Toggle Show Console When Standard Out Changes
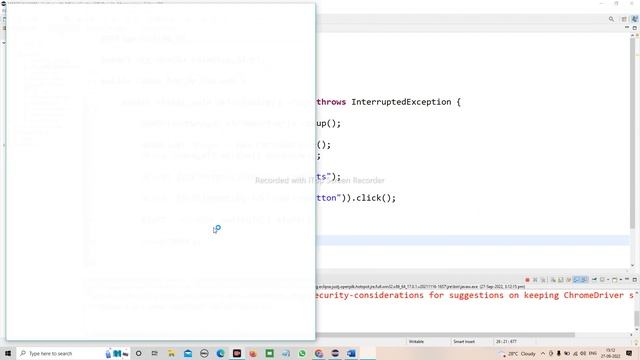 point(576,280)
